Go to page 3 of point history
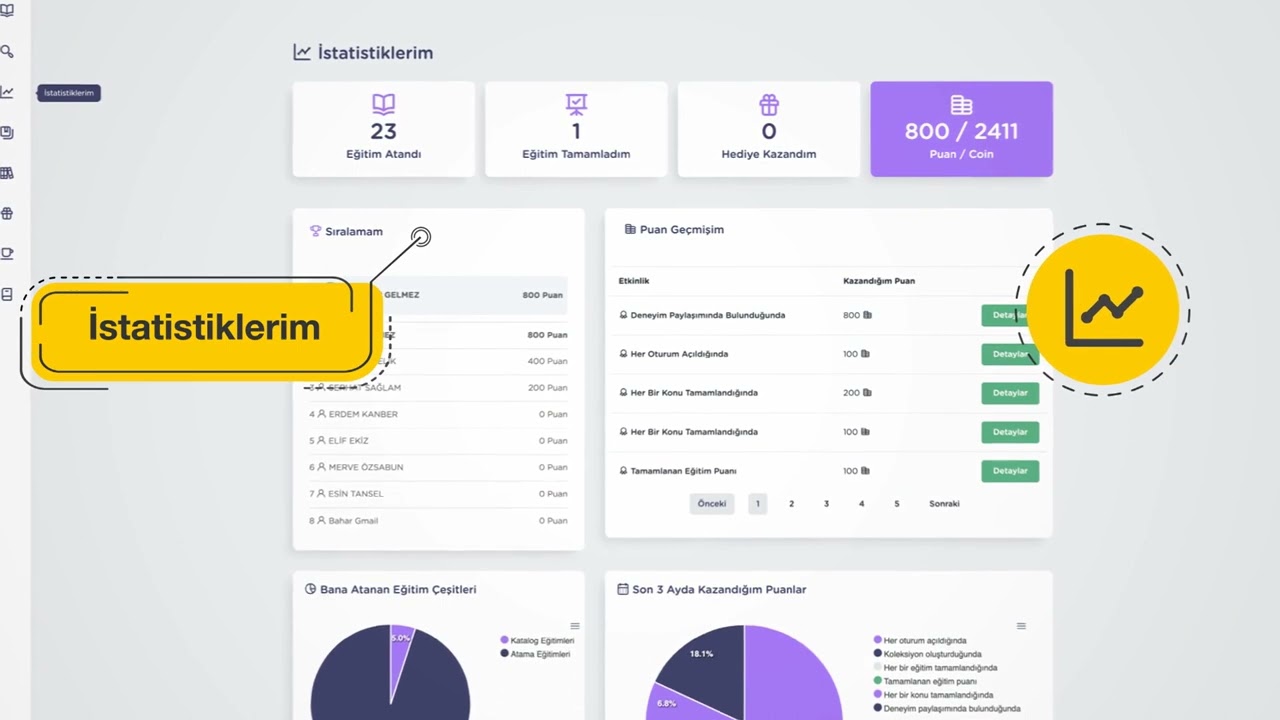1280x720 pixels. tap(826, 504)
